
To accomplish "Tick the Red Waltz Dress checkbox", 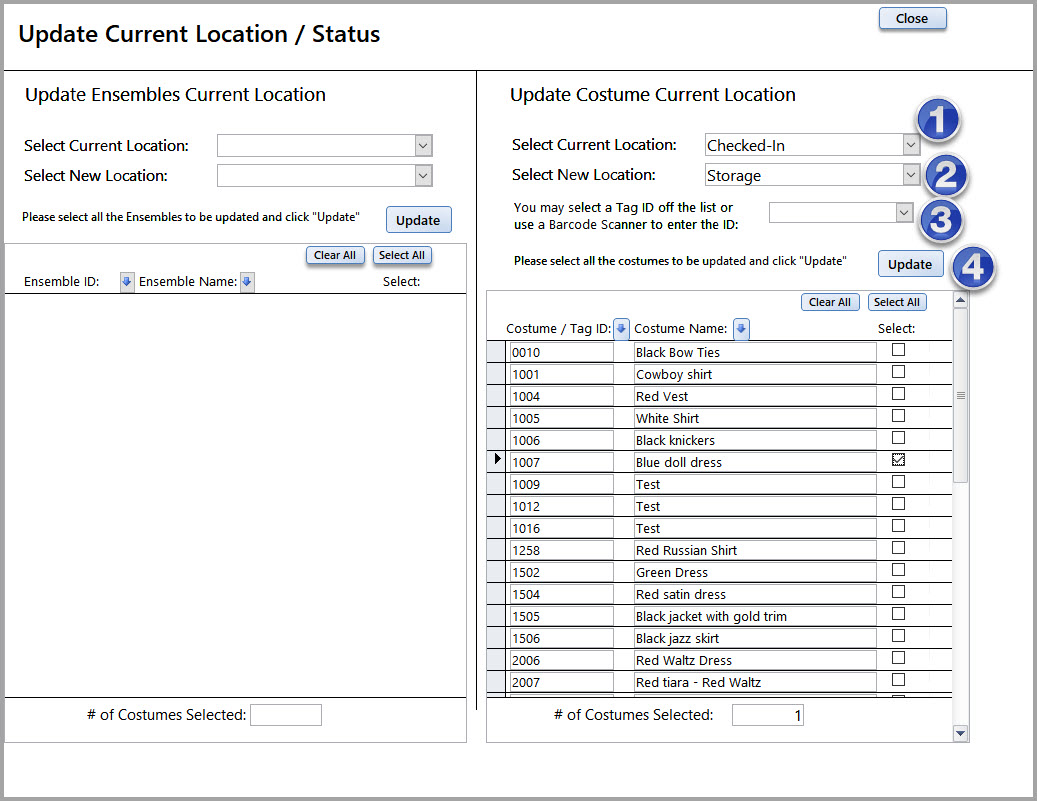I will pos(898,657).
